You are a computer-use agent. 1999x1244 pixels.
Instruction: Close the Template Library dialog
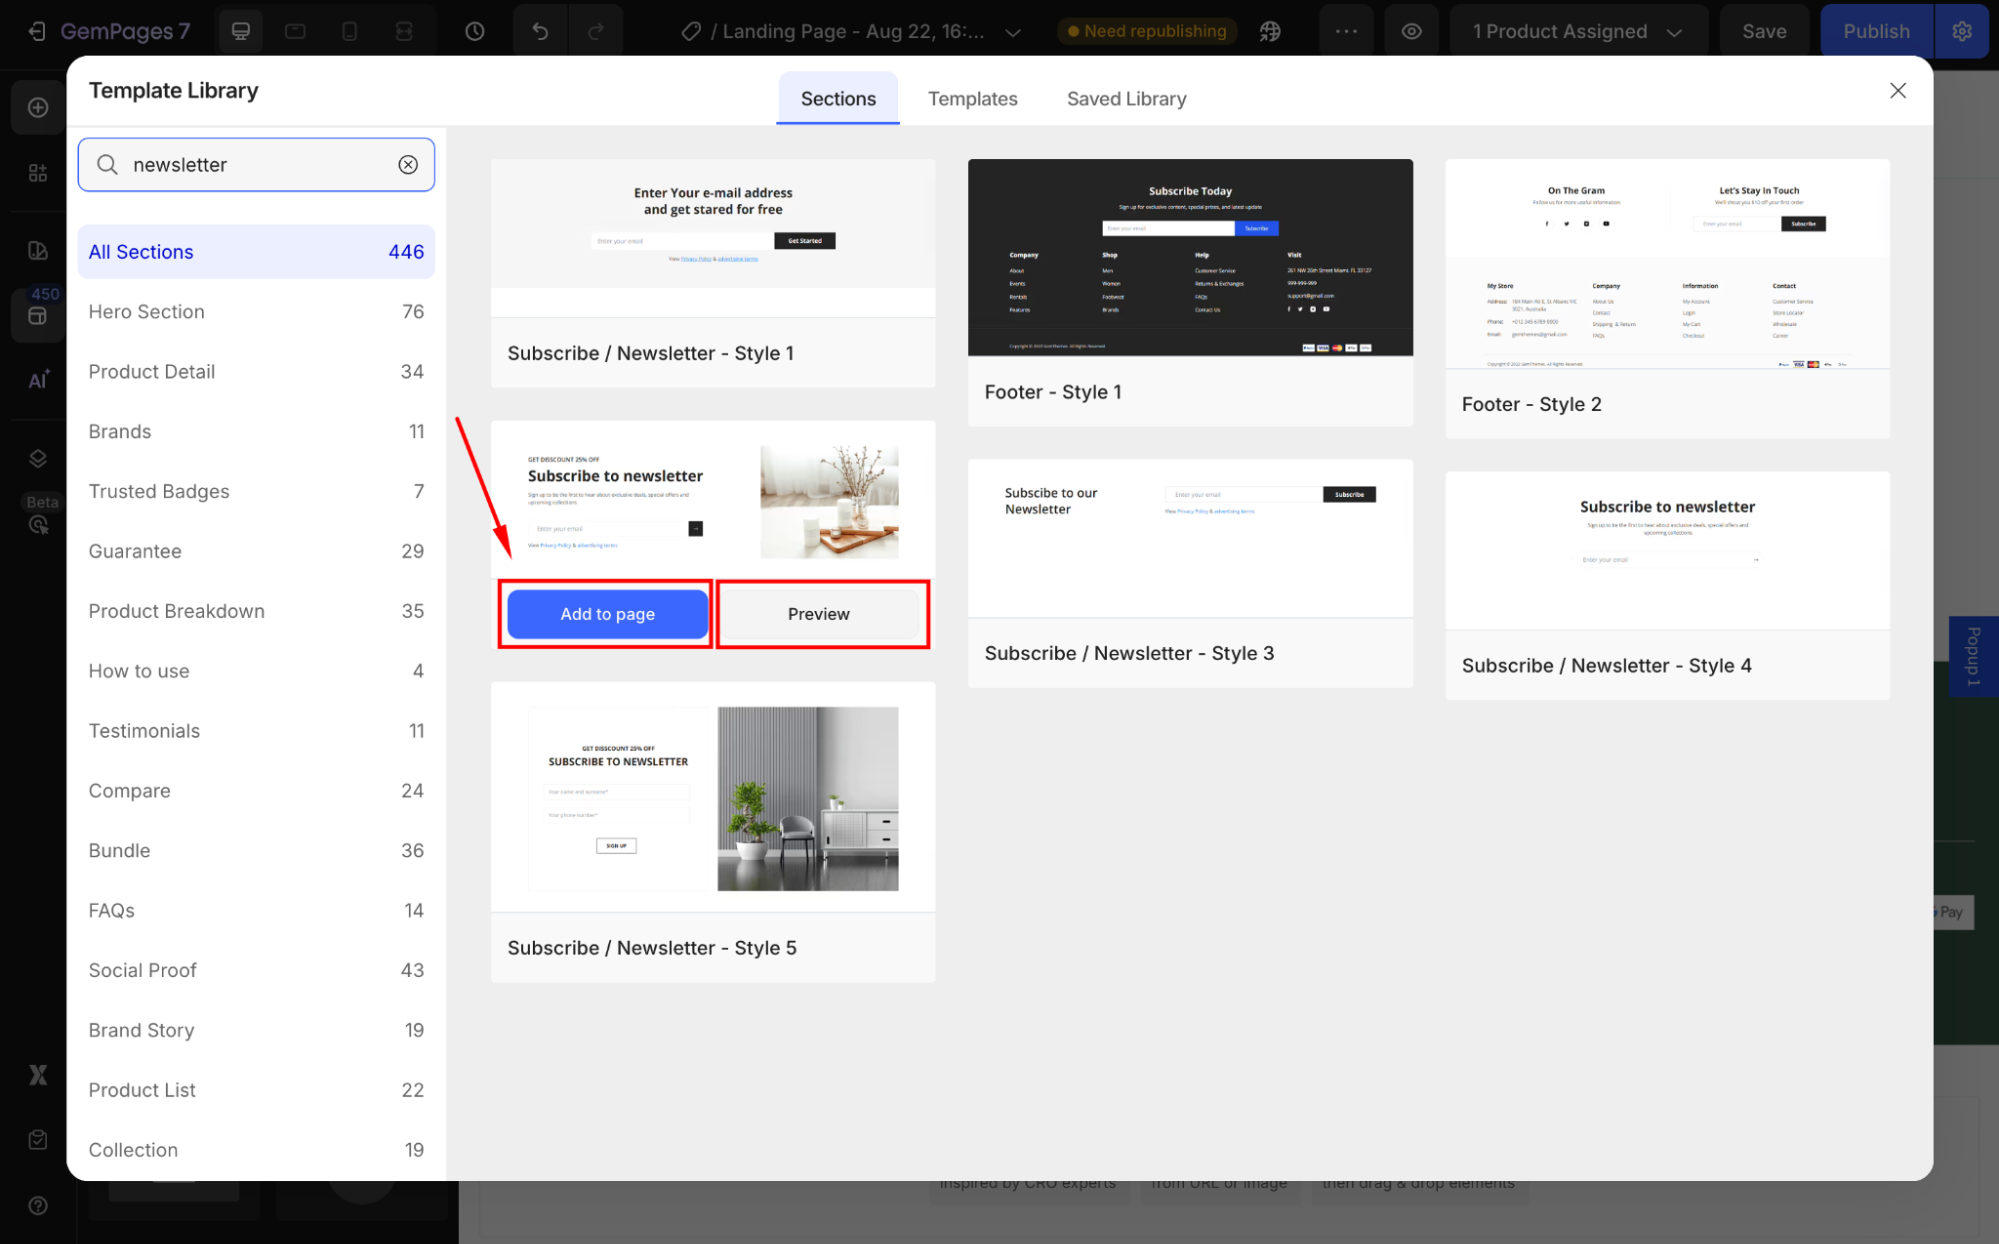1897,91
